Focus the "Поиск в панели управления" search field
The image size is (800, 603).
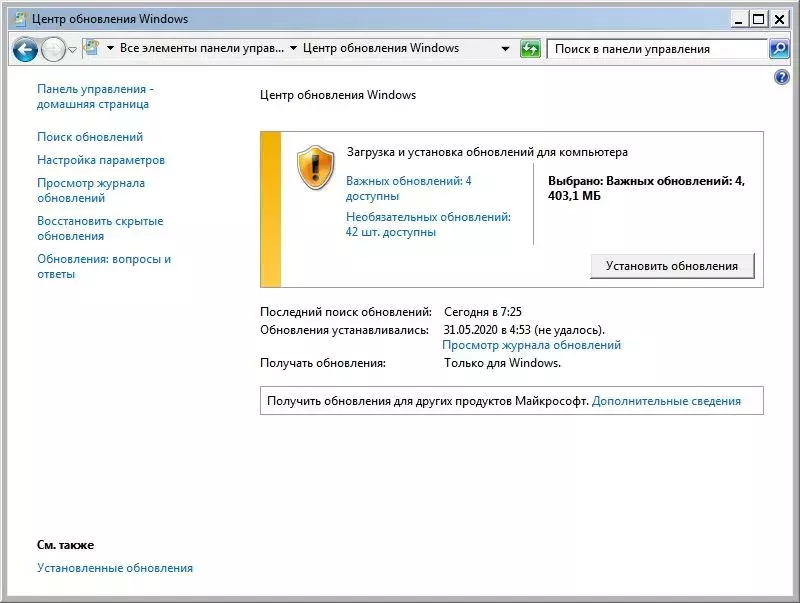(x=657, y=49)
